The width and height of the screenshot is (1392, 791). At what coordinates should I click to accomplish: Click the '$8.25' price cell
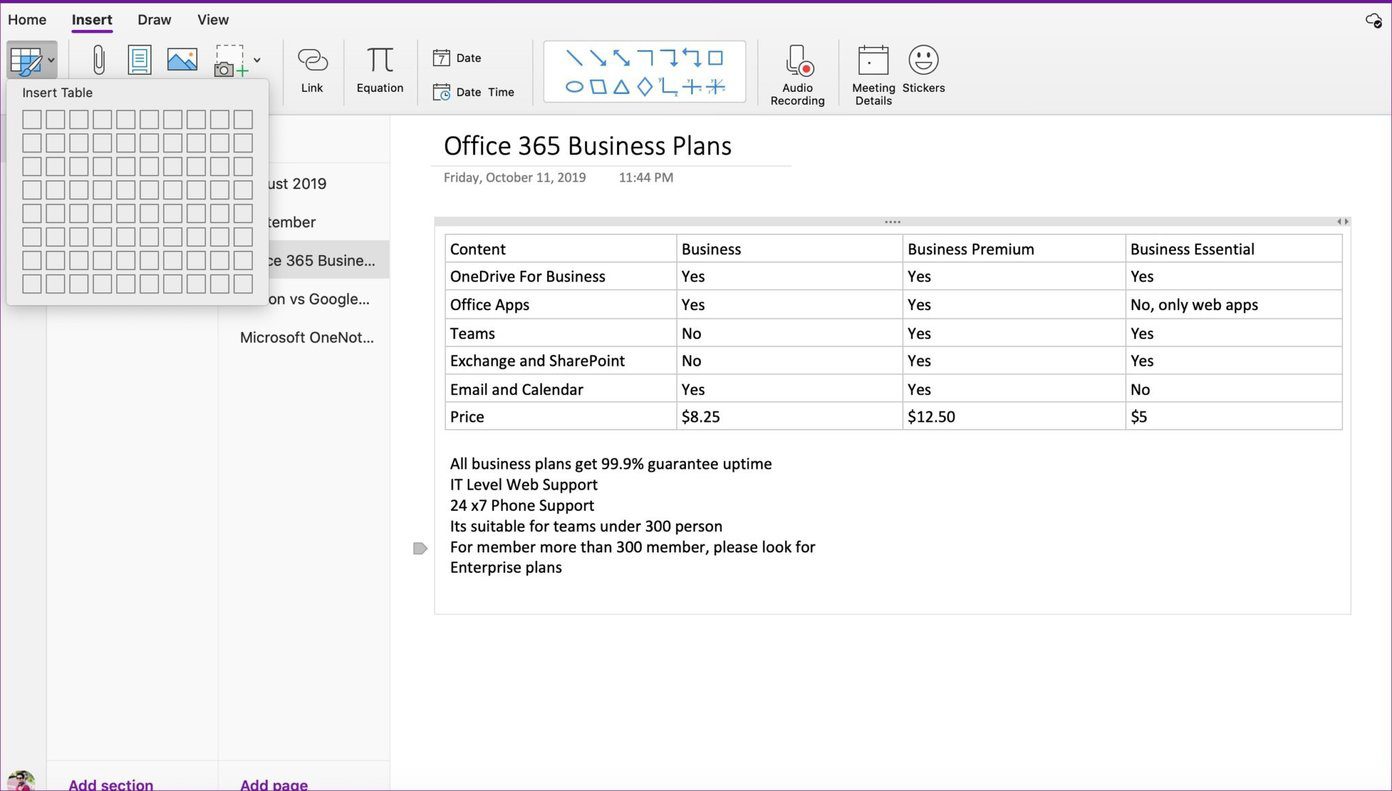pos(790,417)
